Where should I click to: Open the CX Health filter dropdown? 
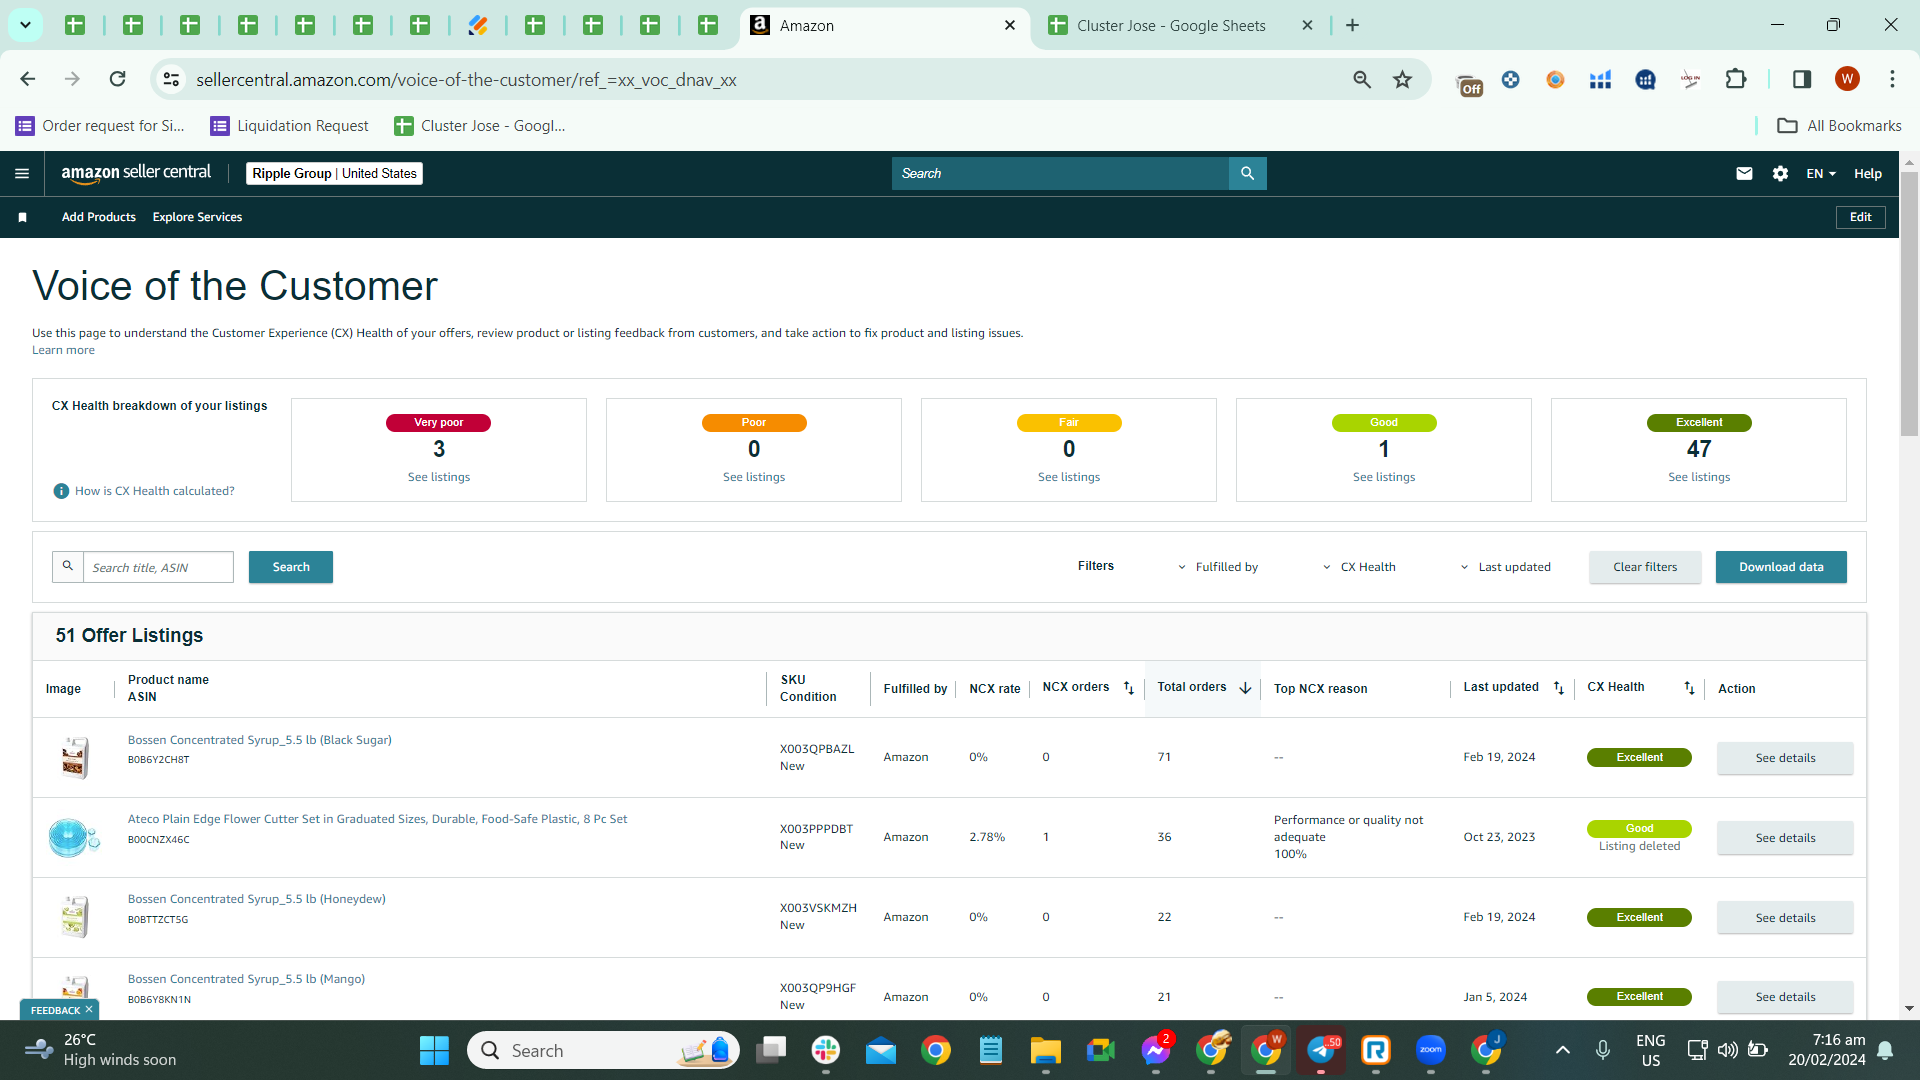(x=1359, y=567)
